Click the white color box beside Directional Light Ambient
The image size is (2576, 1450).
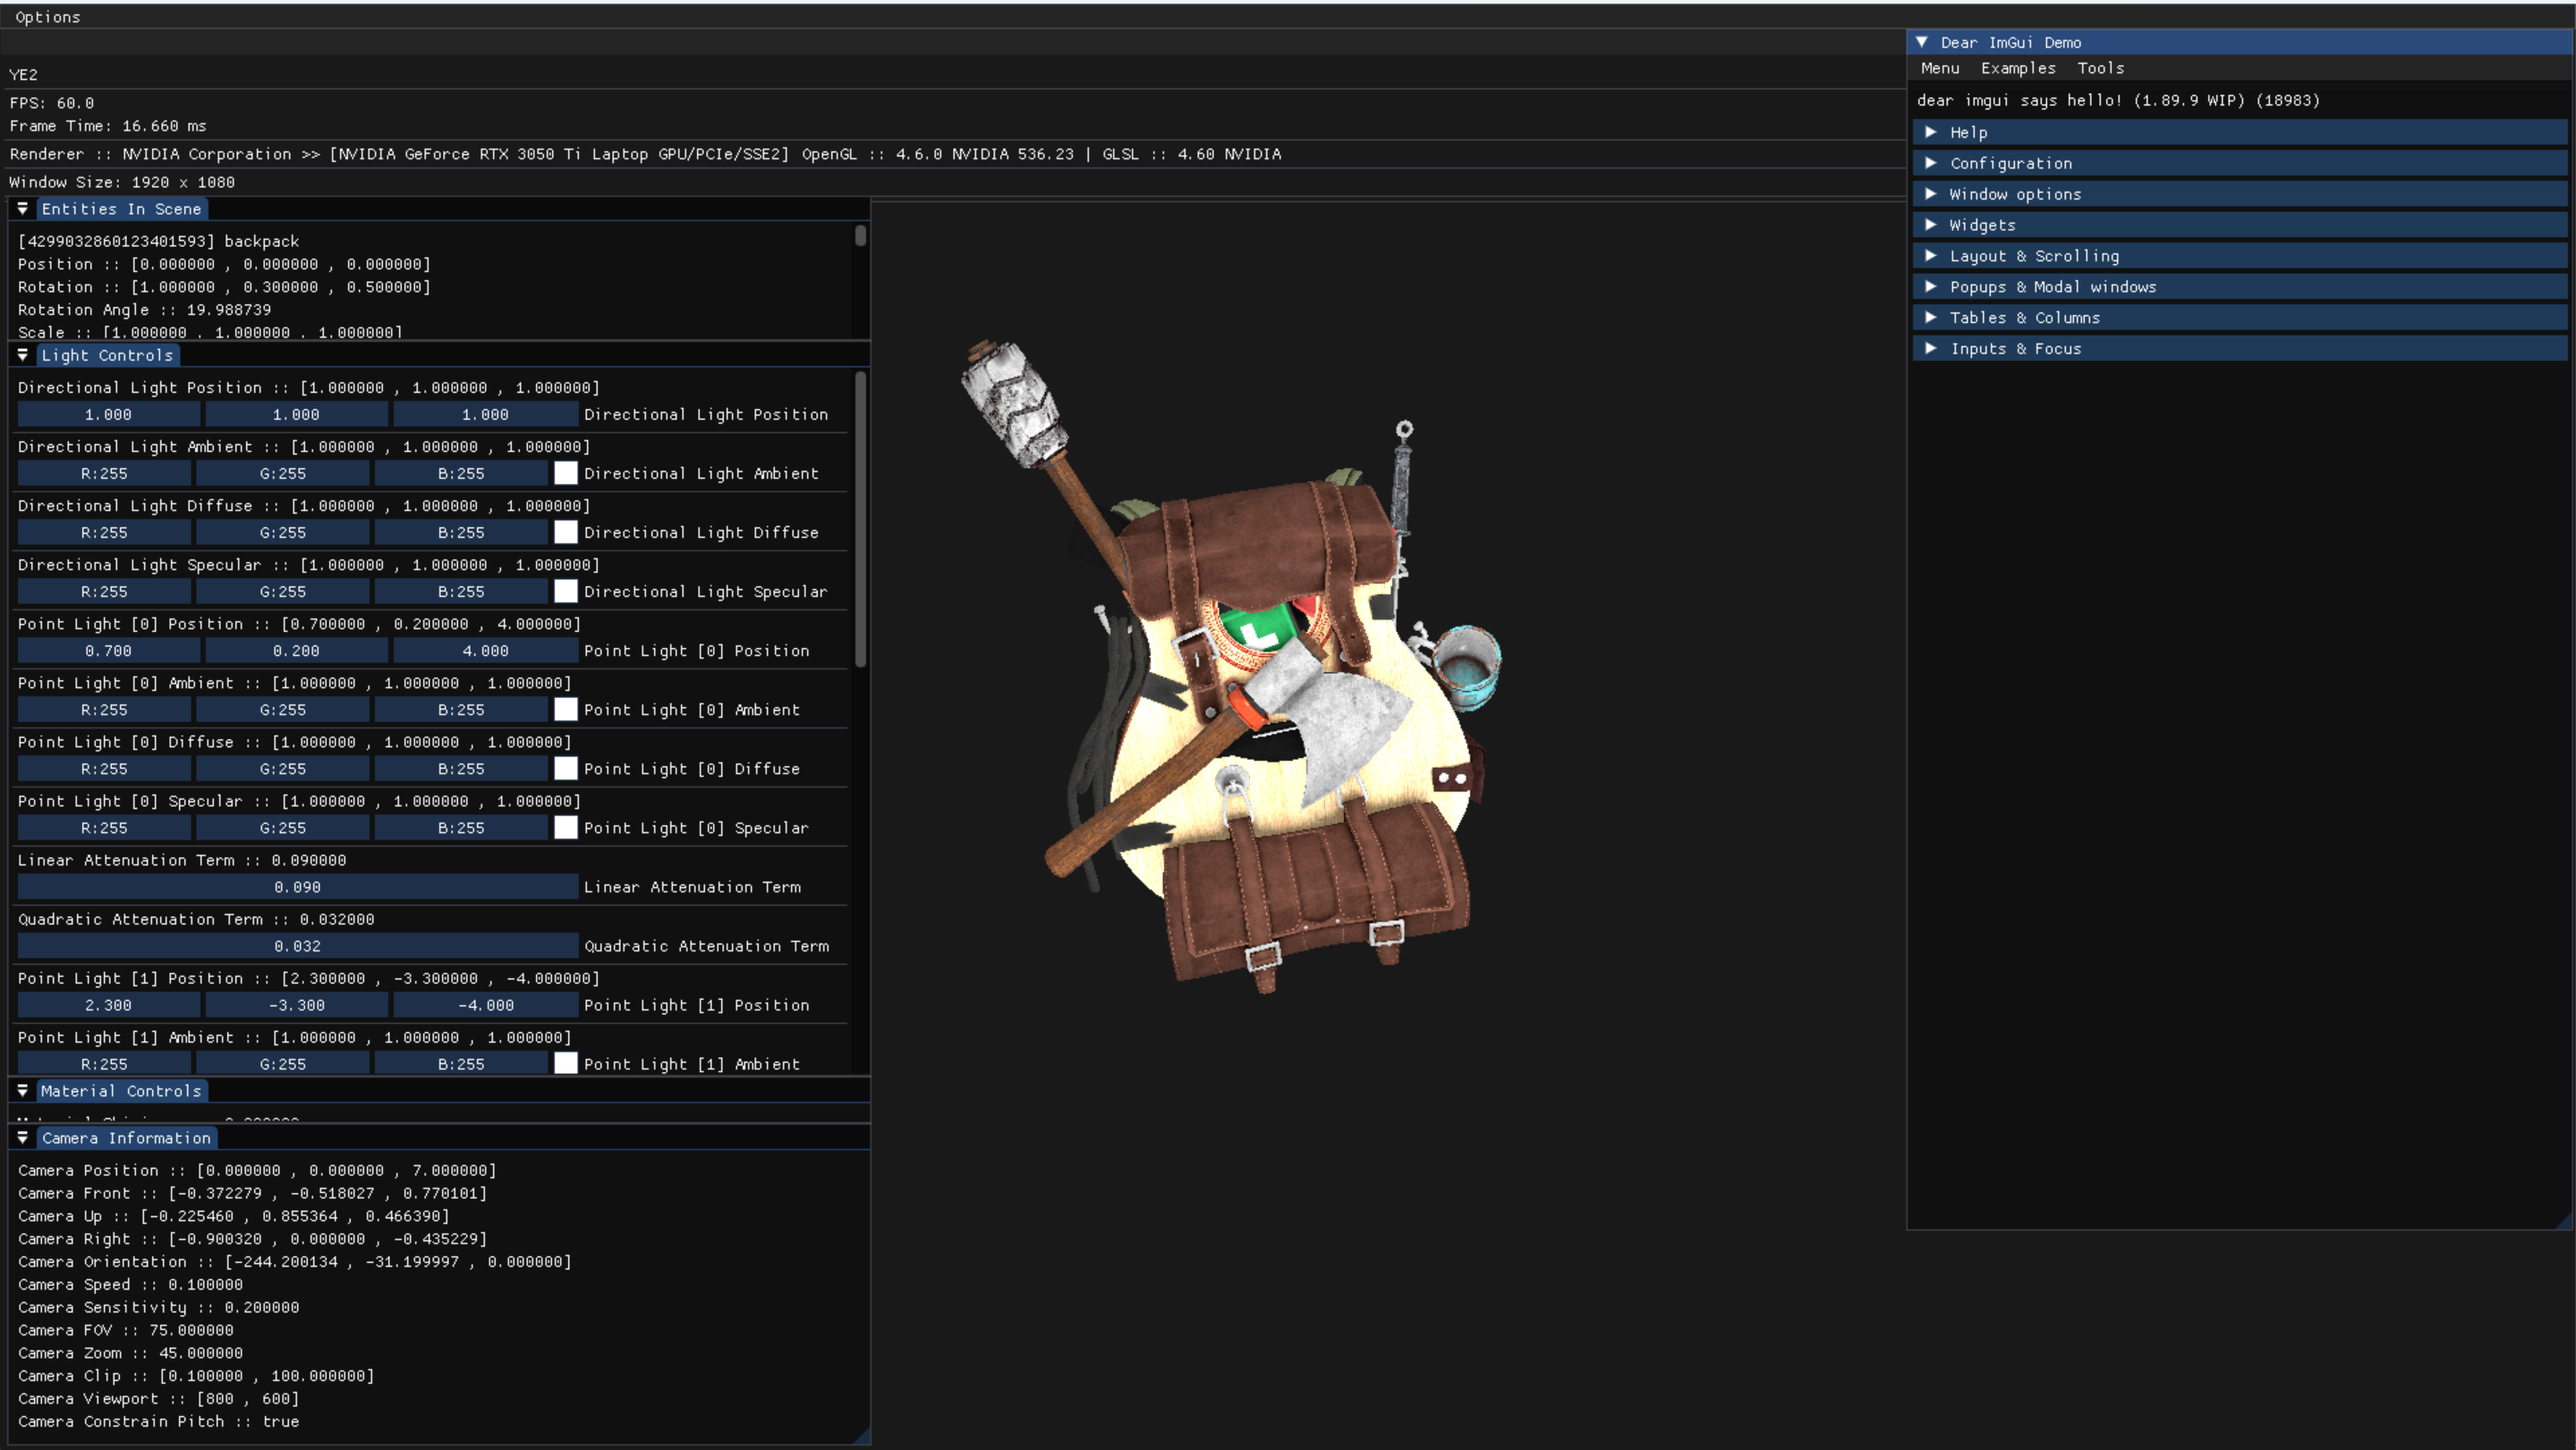(566, 473)
